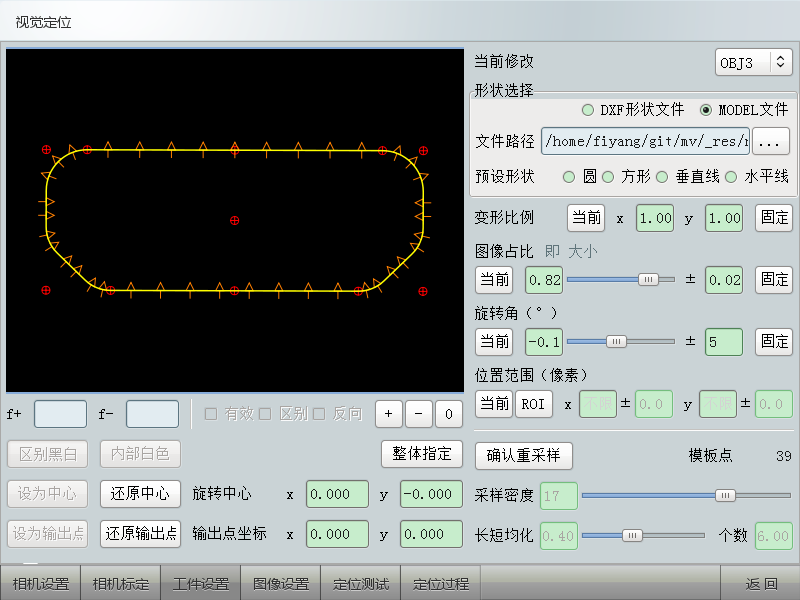This screenshot has height=600, width=800.
Task: Open the 定位测试 tab
Action: pos(360,583)
